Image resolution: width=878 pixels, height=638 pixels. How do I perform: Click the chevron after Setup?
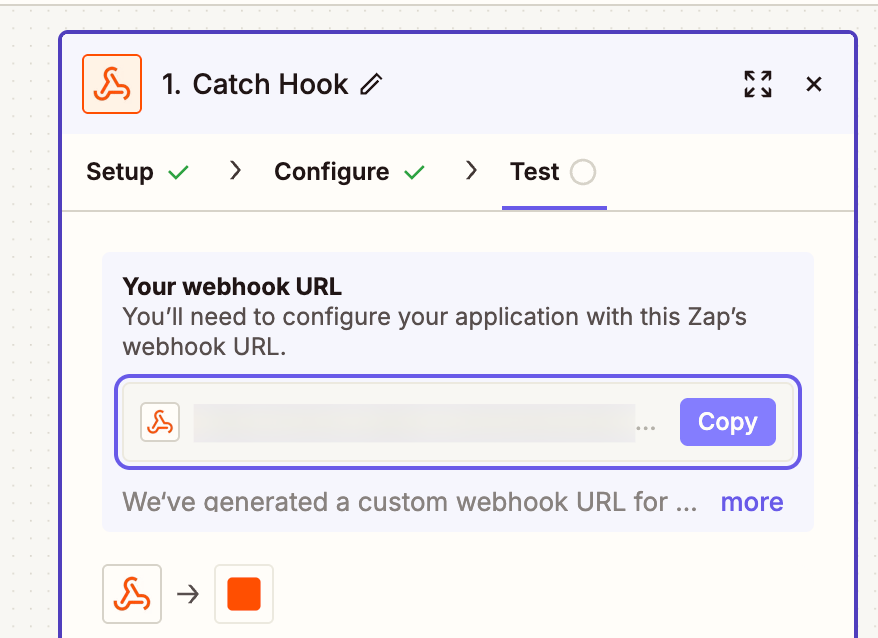pos(235,172)
